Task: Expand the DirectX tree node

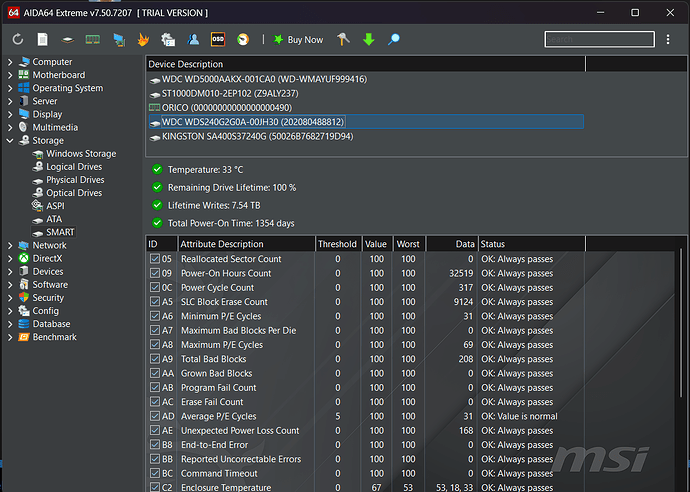Action: (10, 259)
